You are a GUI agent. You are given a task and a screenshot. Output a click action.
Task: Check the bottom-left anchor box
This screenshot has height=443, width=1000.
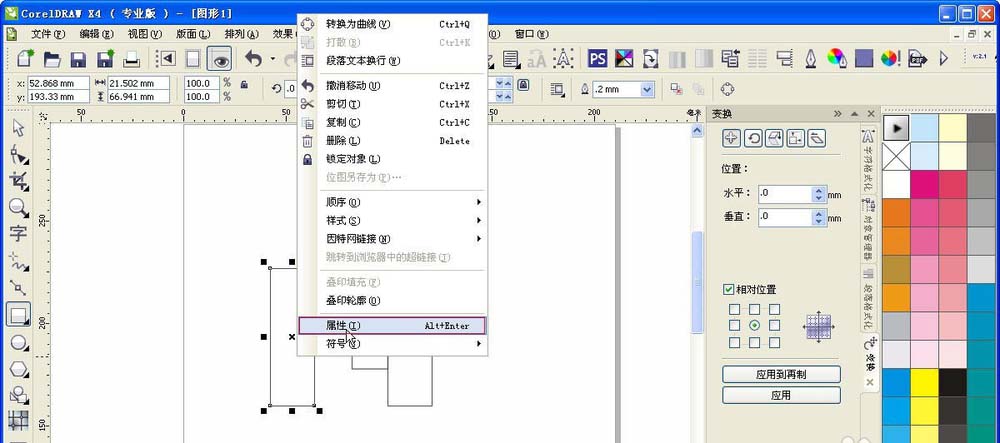(x=735, y=342)
